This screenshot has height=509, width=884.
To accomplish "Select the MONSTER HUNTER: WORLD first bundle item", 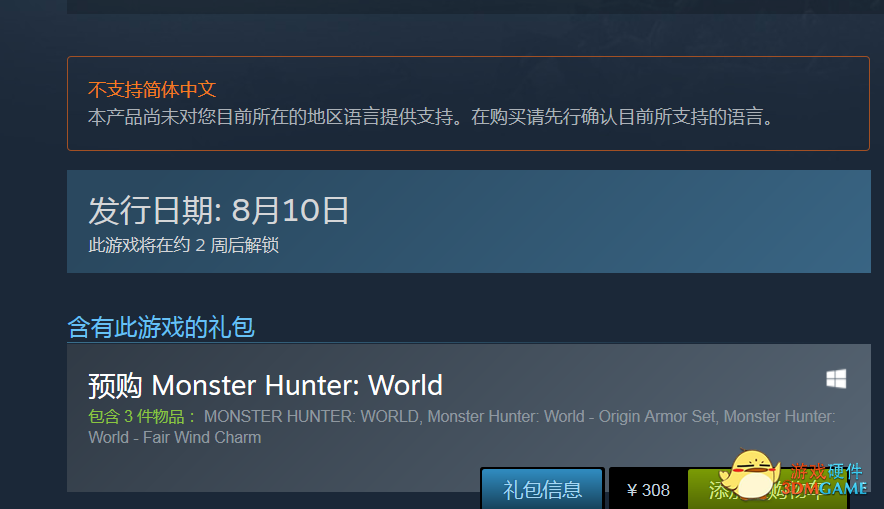I will click(312, 417).
